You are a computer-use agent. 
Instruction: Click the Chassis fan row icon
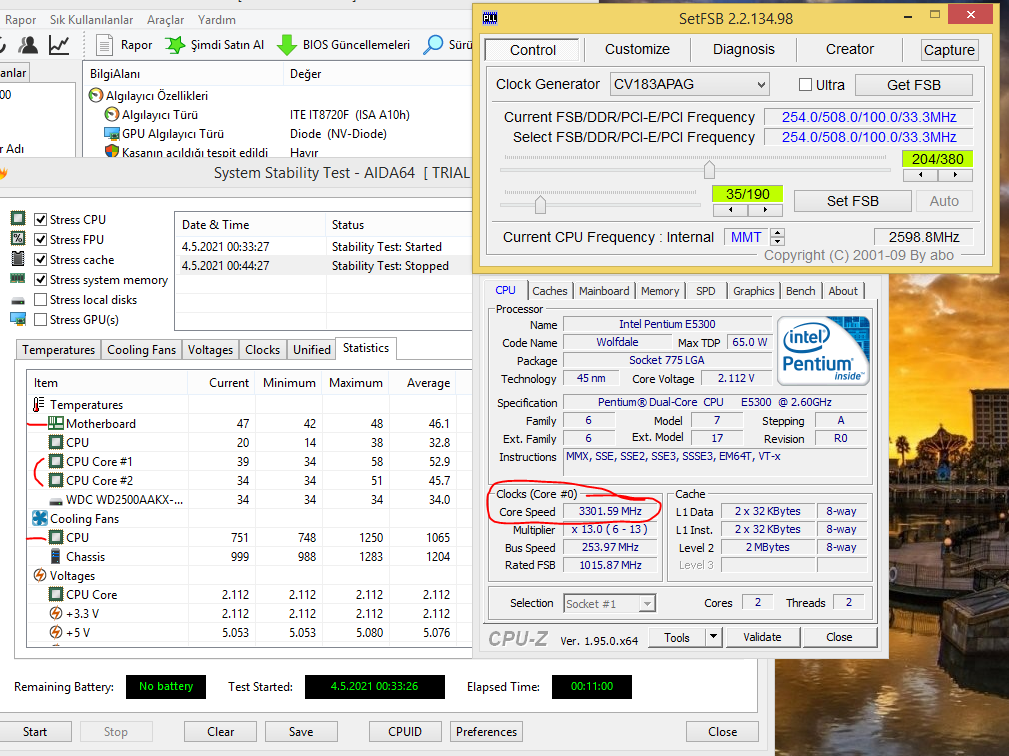[56, 557]
